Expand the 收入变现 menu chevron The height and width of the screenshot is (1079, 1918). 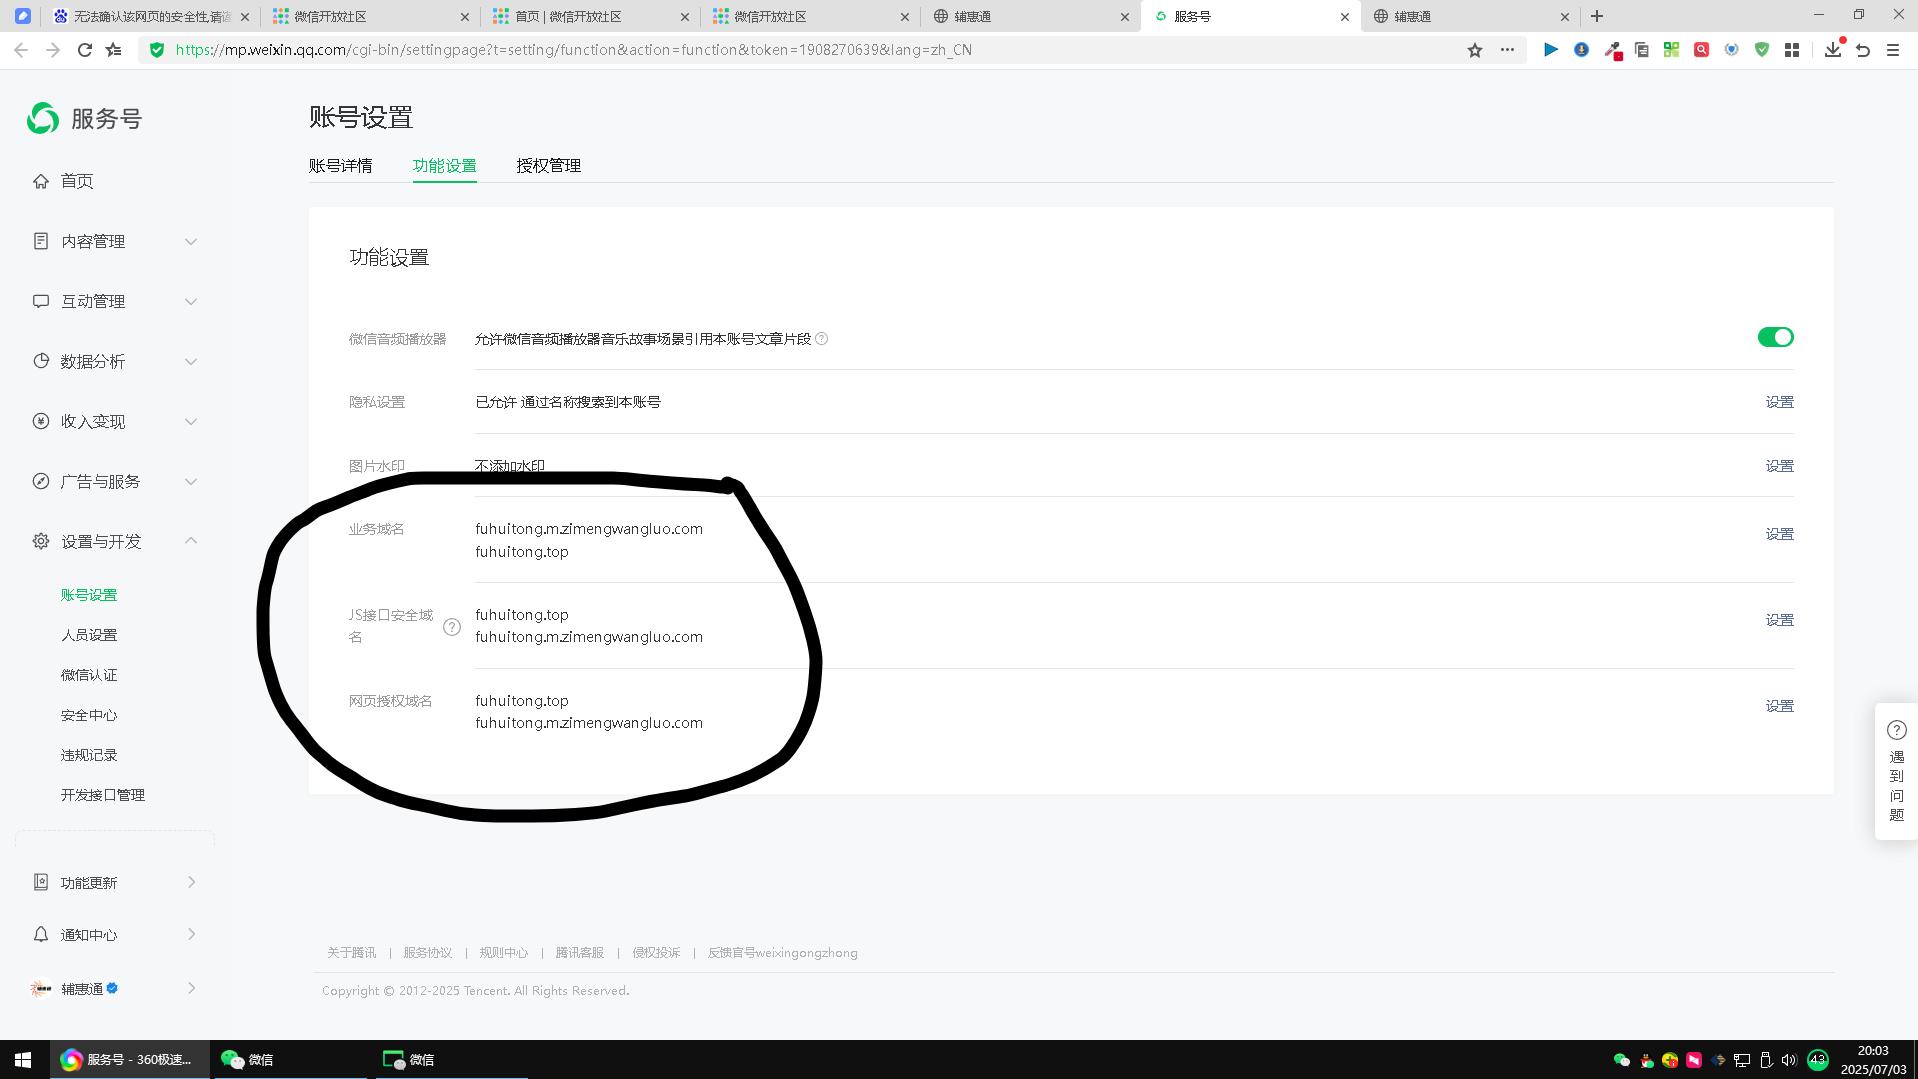191,421
